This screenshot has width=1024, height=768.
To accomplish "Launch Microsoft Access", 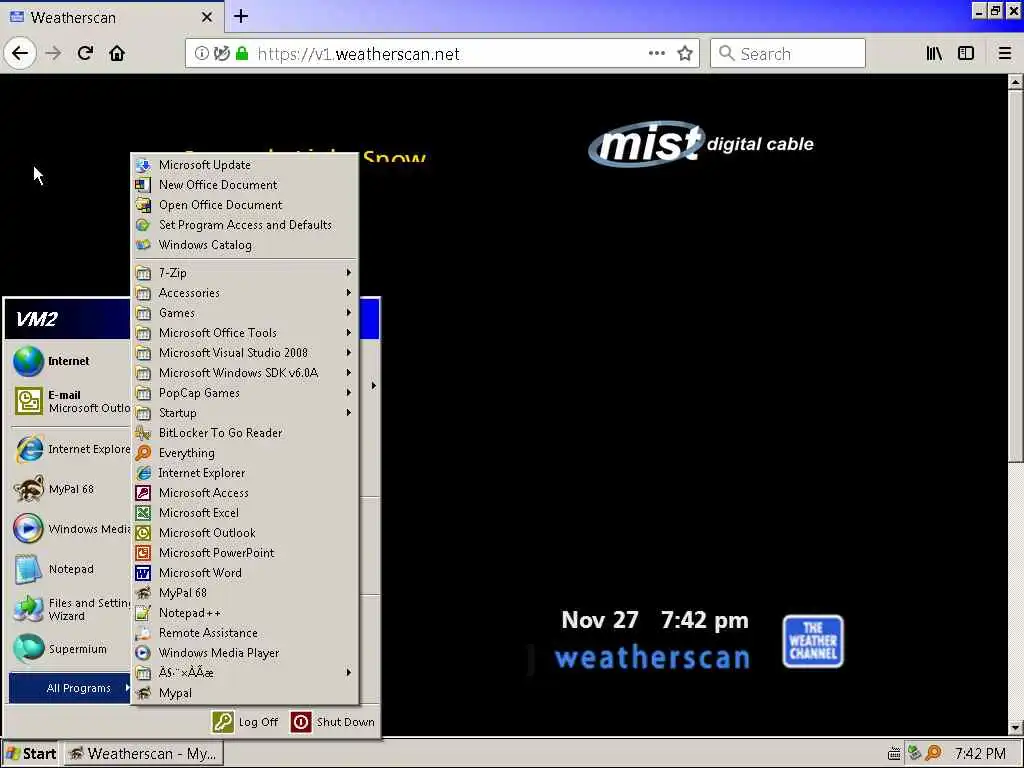I will click(244, 493).
